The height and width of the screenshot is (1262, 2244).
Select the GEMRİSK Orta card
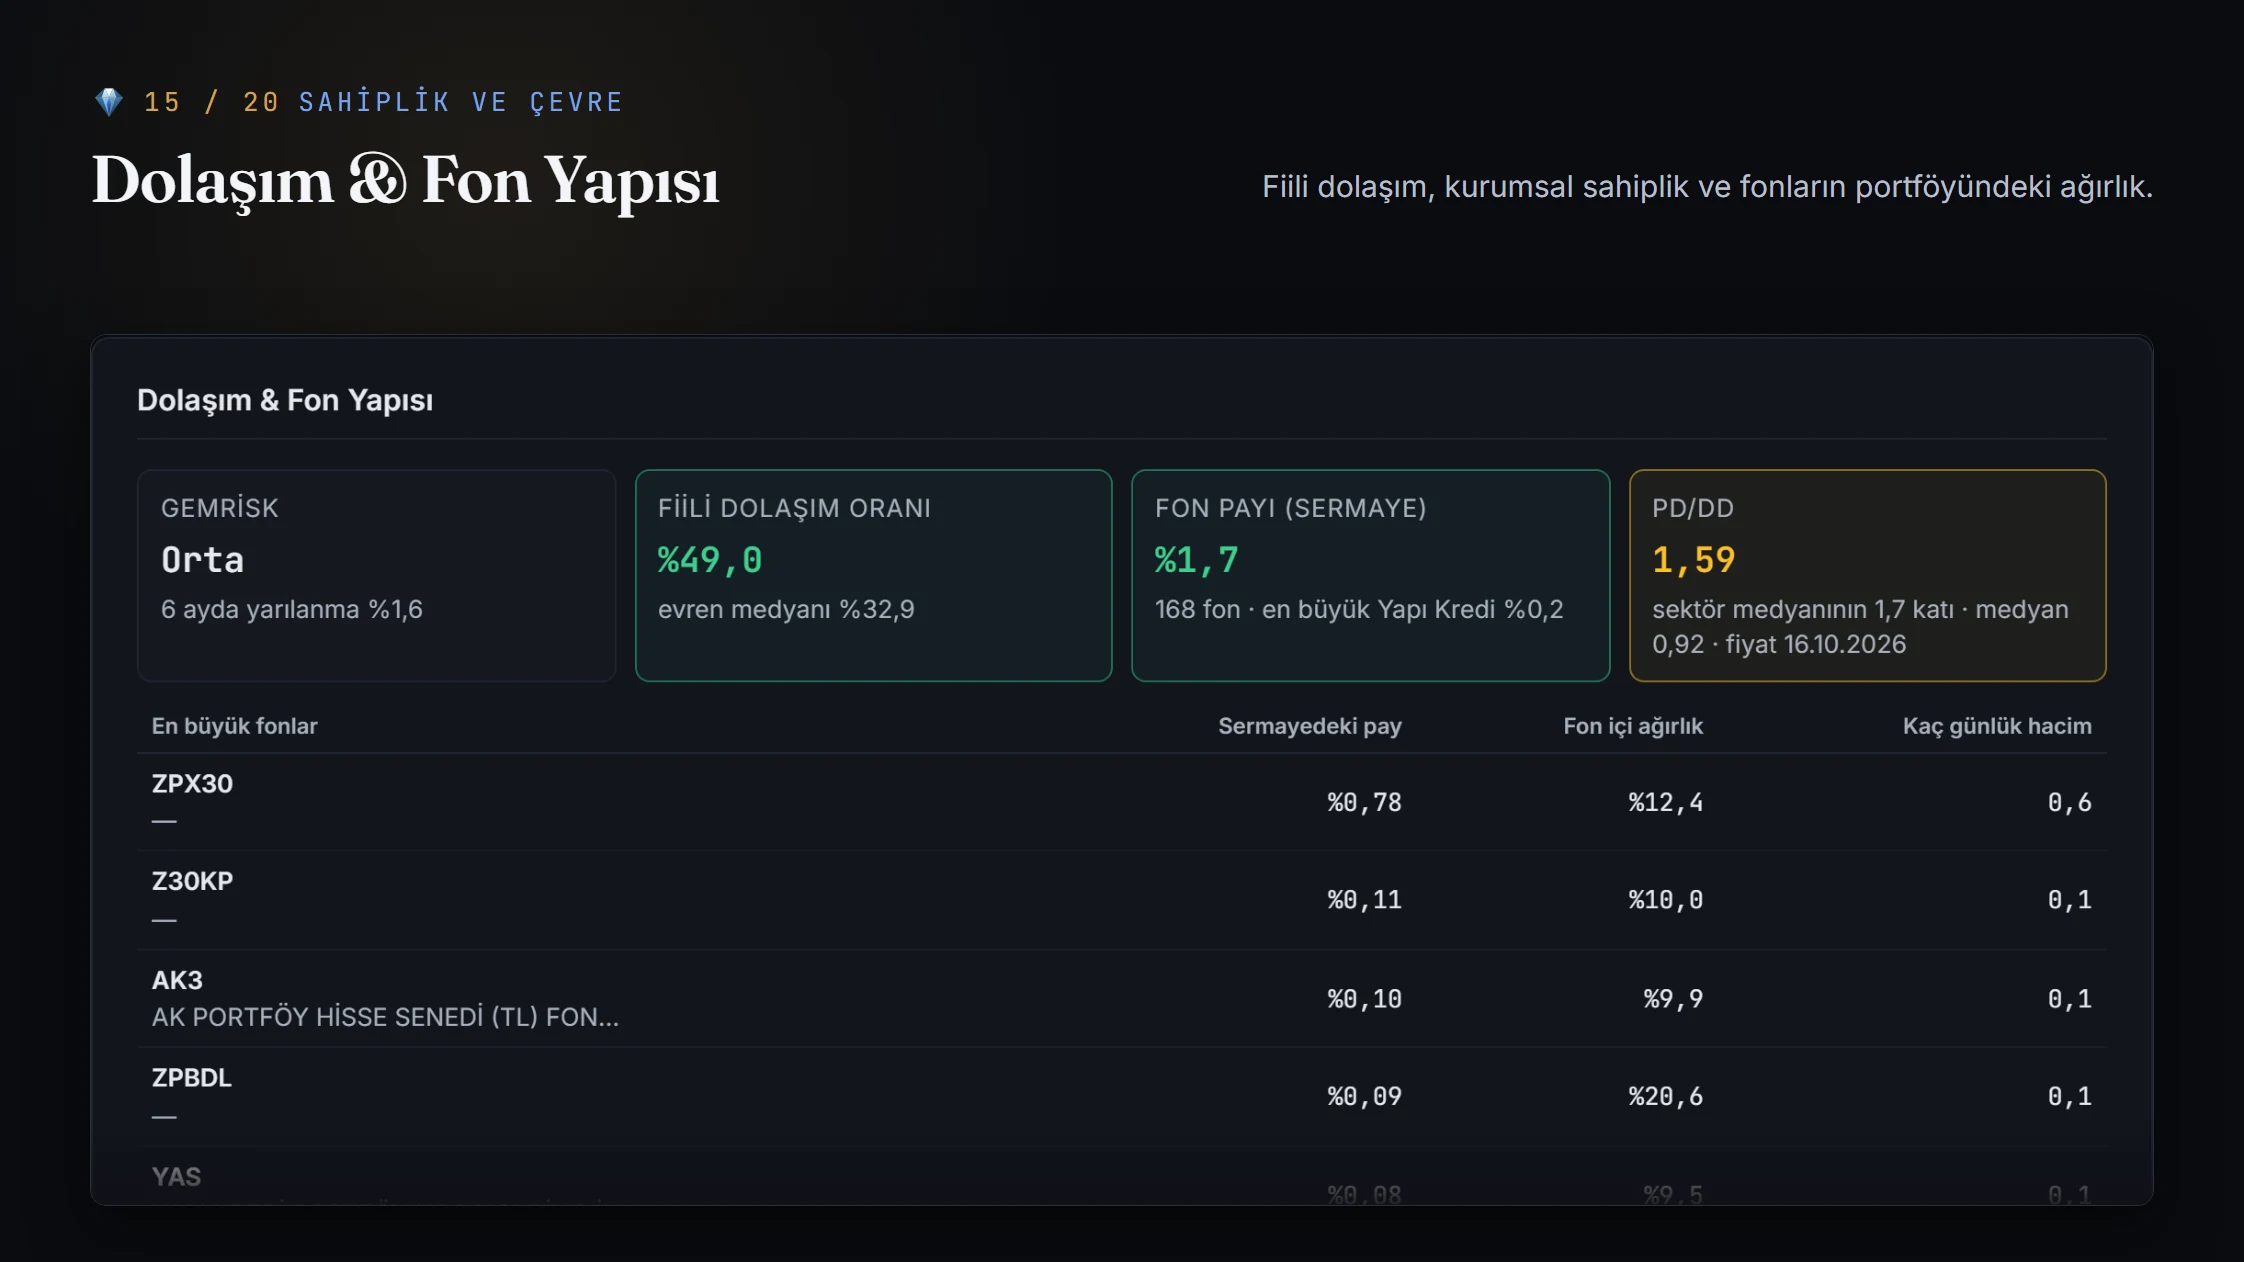376,576
